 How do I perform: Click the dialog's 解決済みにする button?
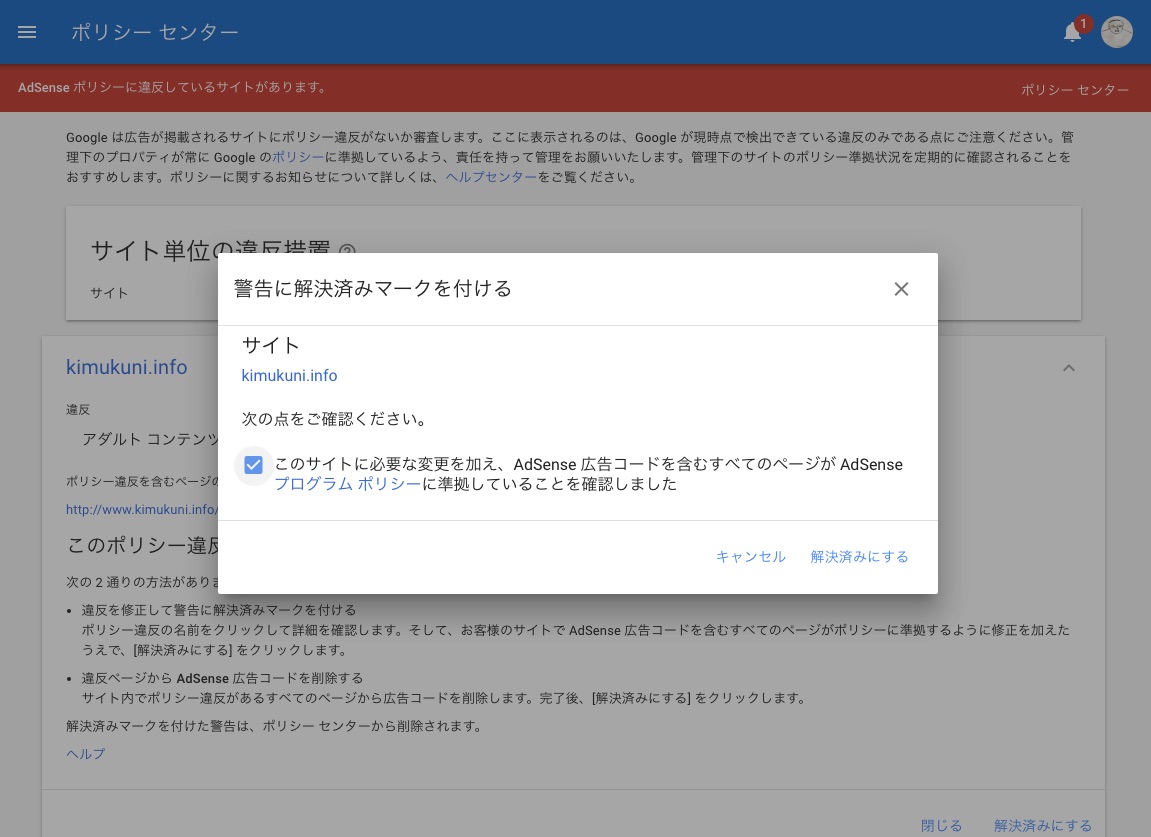(x=859, y=557)
